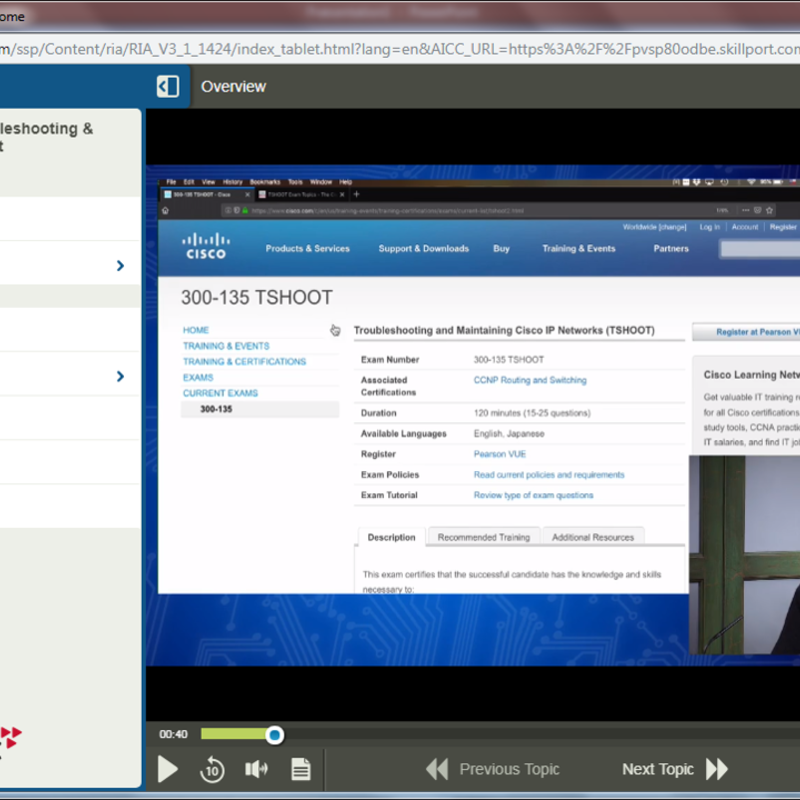
Task: Open the CCNP Routing and Switching link
Action: coord(530,380)
